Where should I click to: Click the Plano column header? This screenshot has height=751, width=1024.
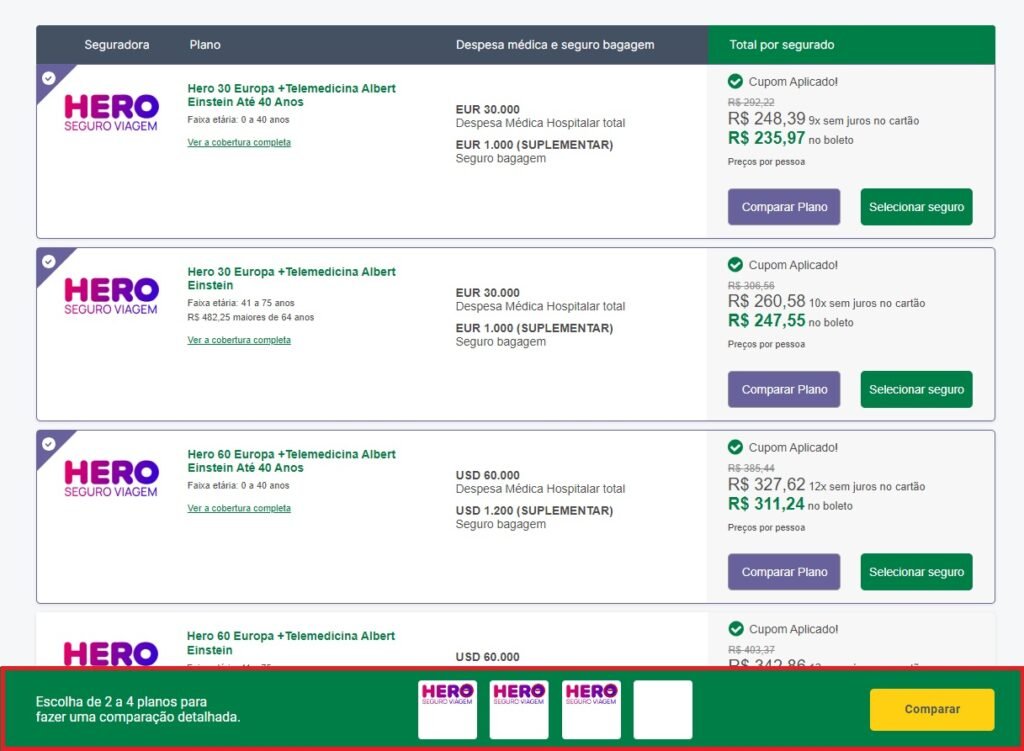tap(205, 45)
